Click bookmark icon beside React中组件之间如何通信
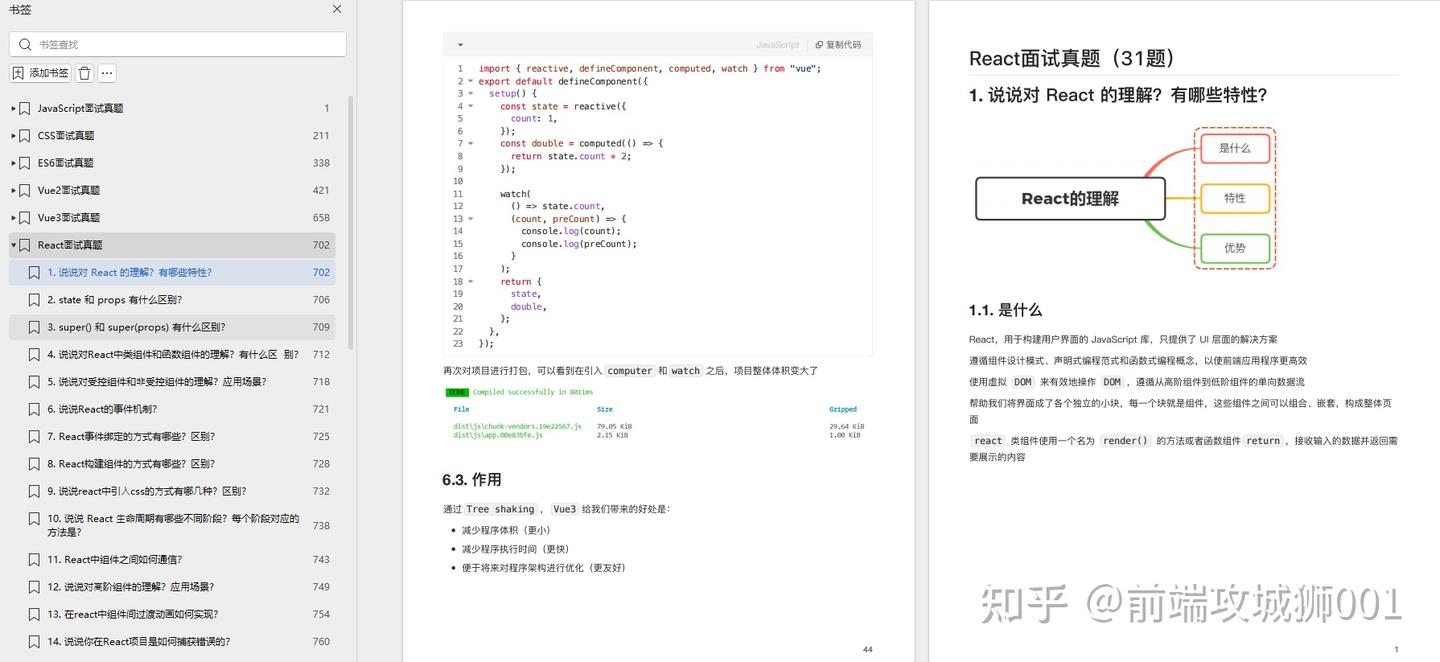 (35, 560)
